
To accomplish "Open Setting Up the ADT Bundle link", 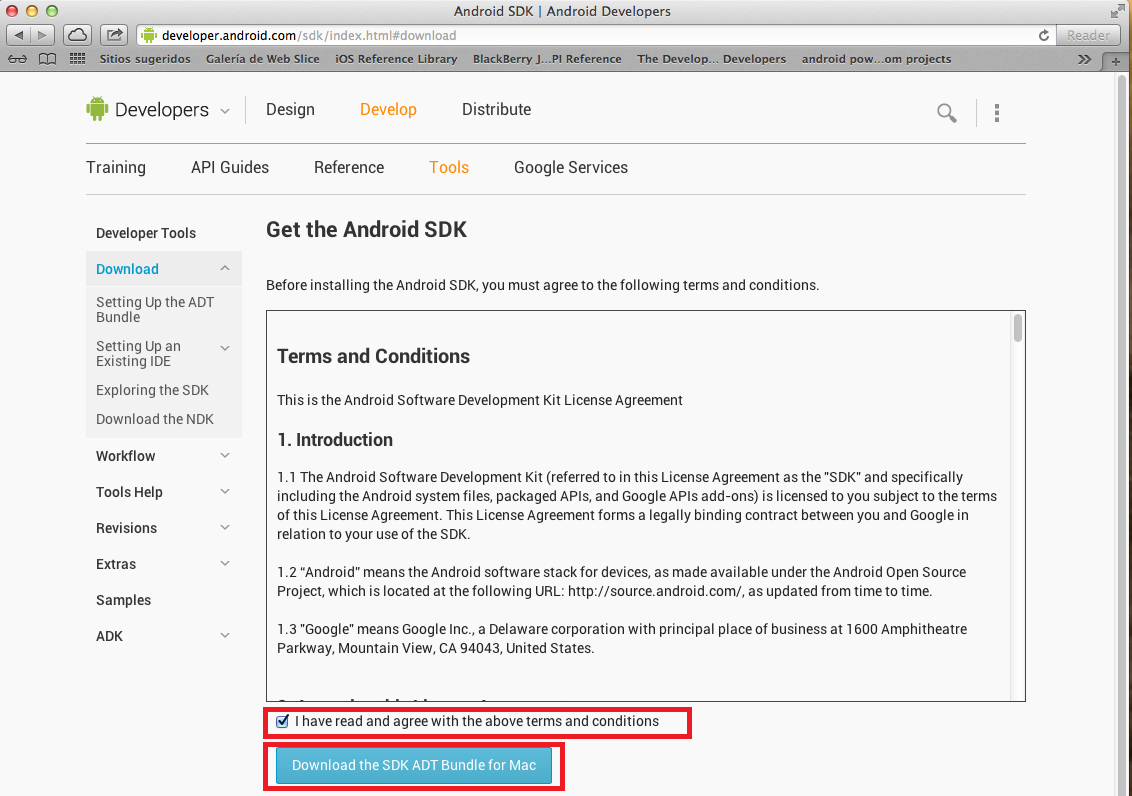I will pyautogui.click(x=155, y=310).
